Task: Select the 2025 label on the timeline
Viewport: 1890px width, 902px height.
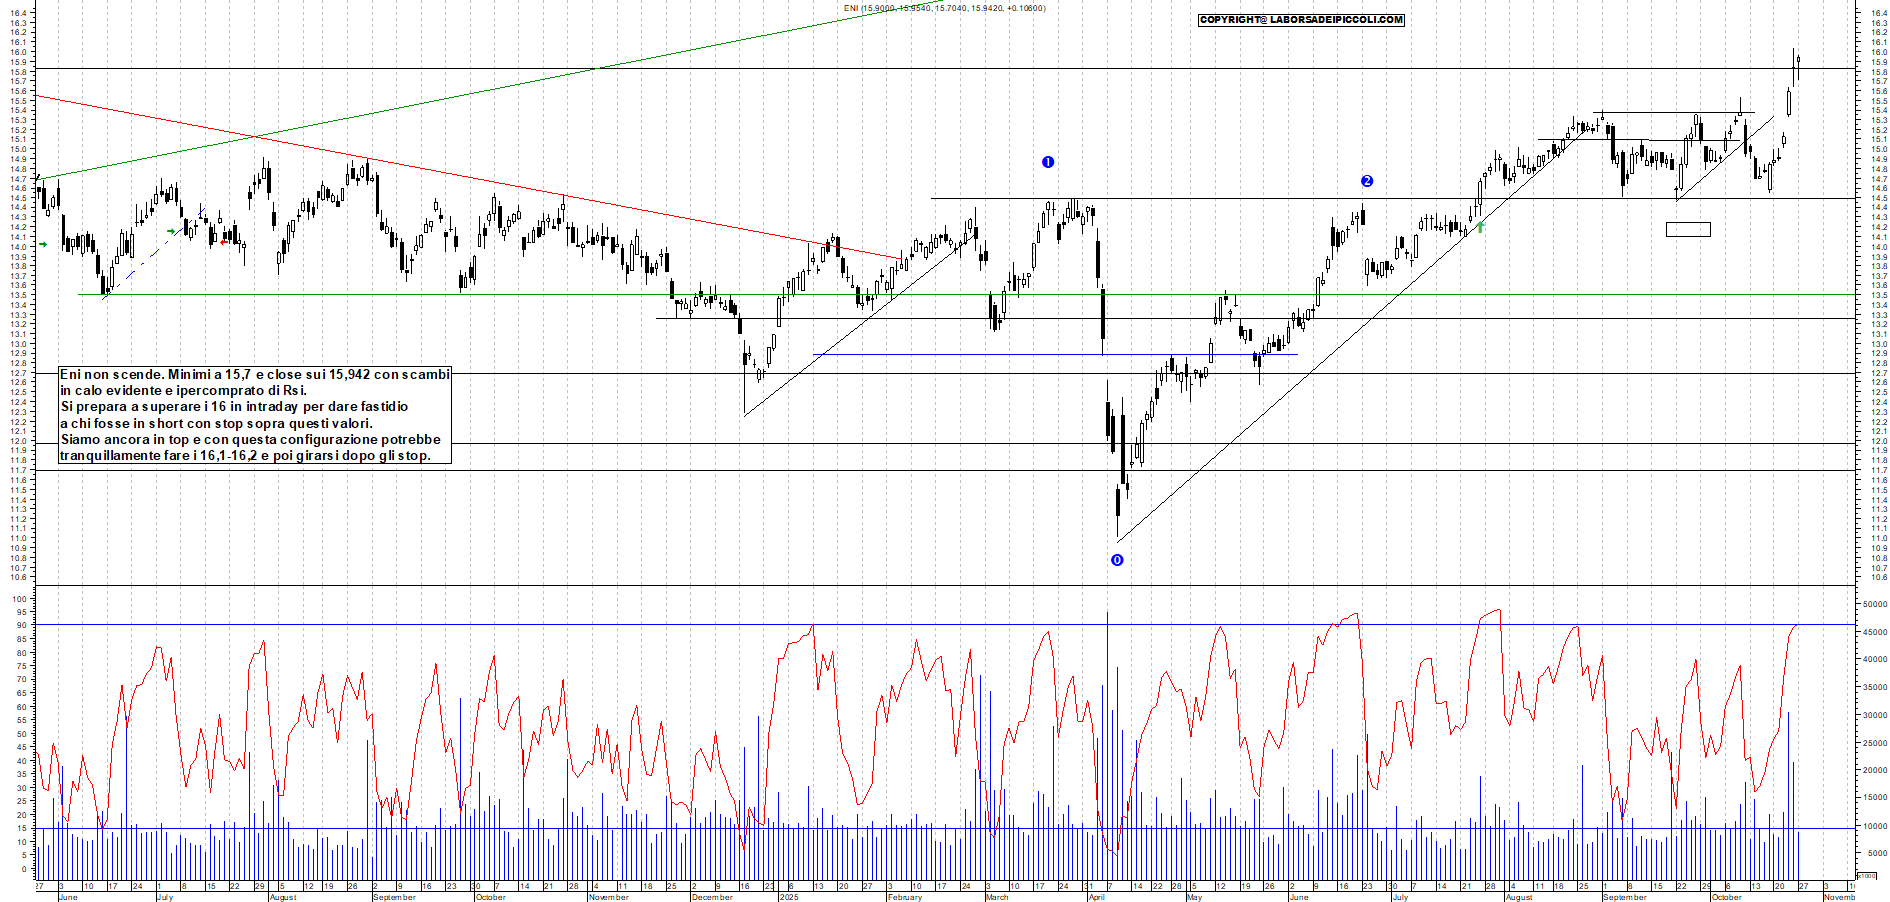Action: click(x=789, y=897)
